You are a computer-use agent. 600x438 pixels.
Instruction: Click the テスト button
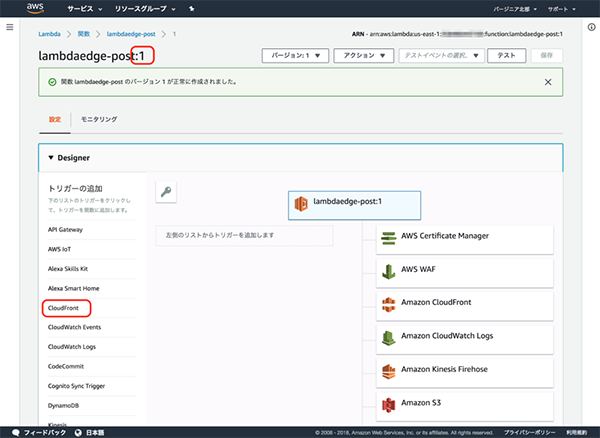click(506, 55)
